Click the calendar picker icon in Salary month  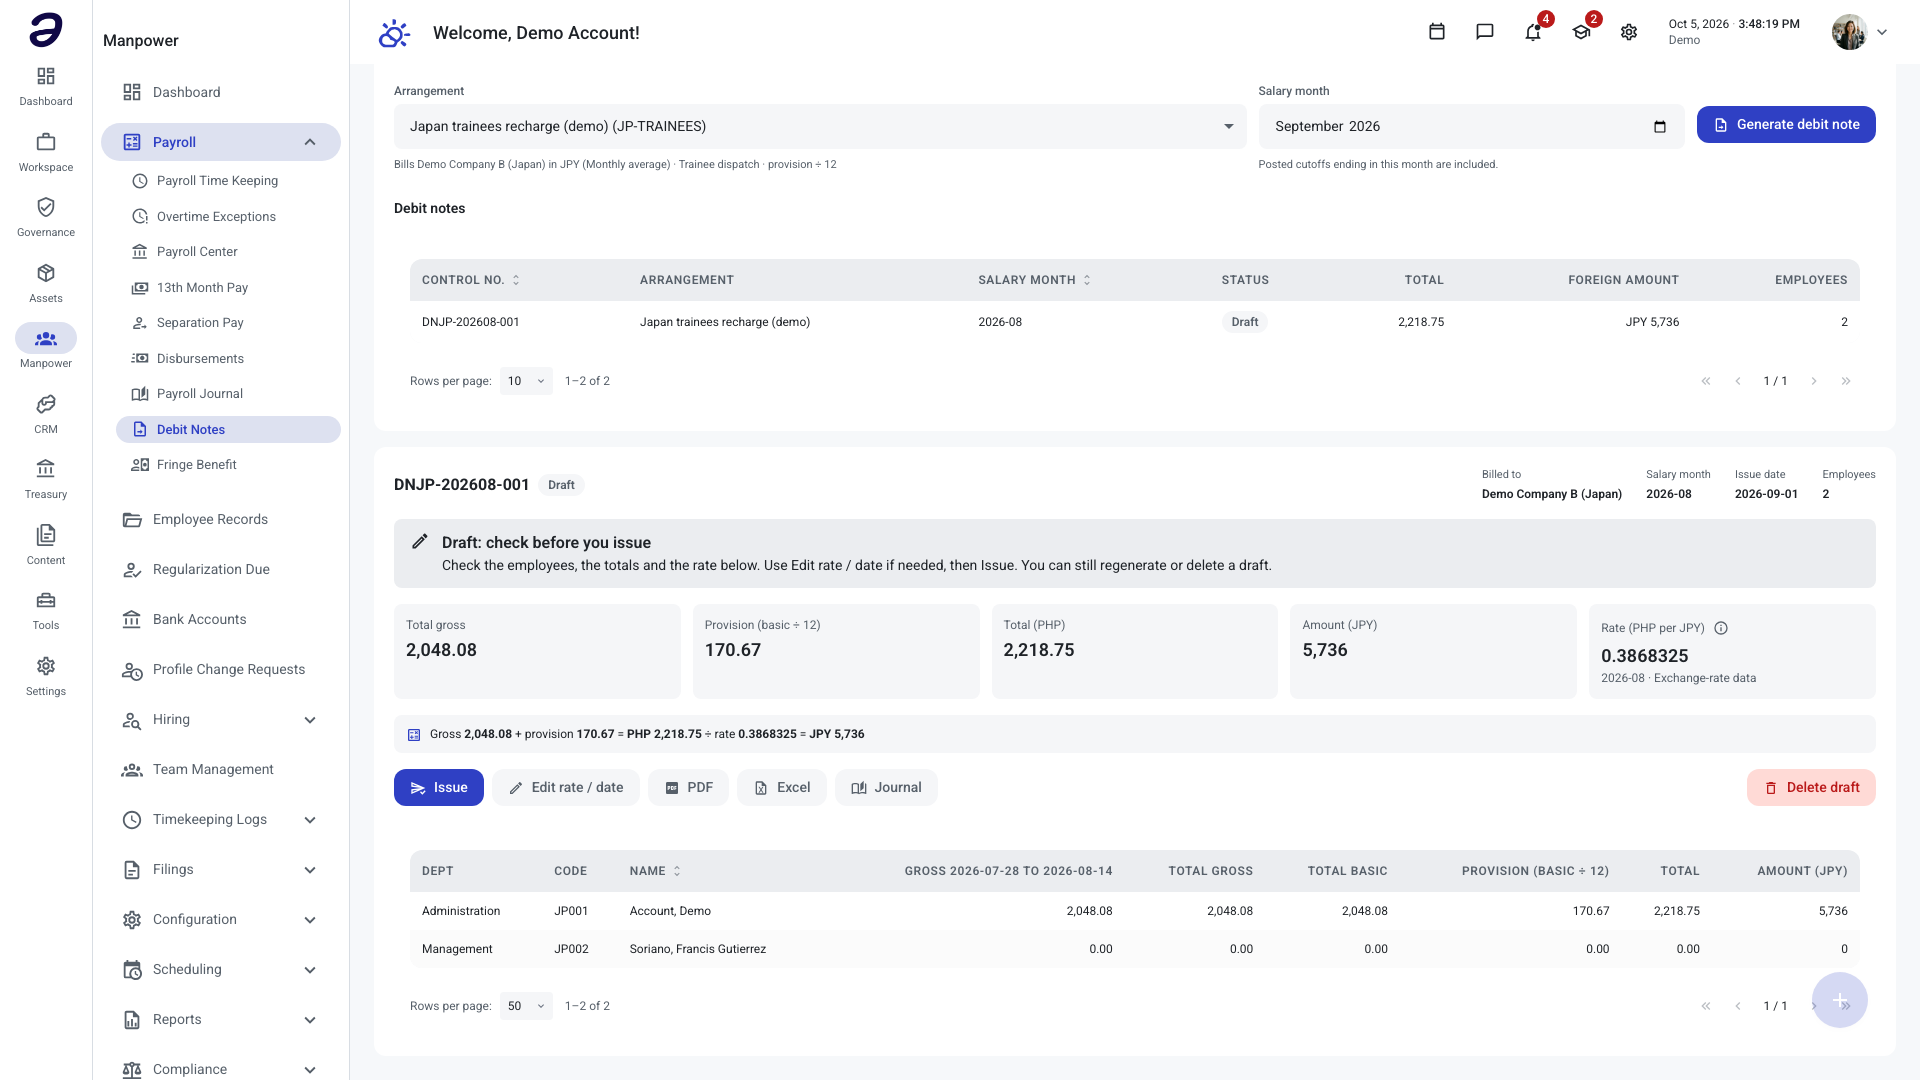click(x=1660, y=127)
